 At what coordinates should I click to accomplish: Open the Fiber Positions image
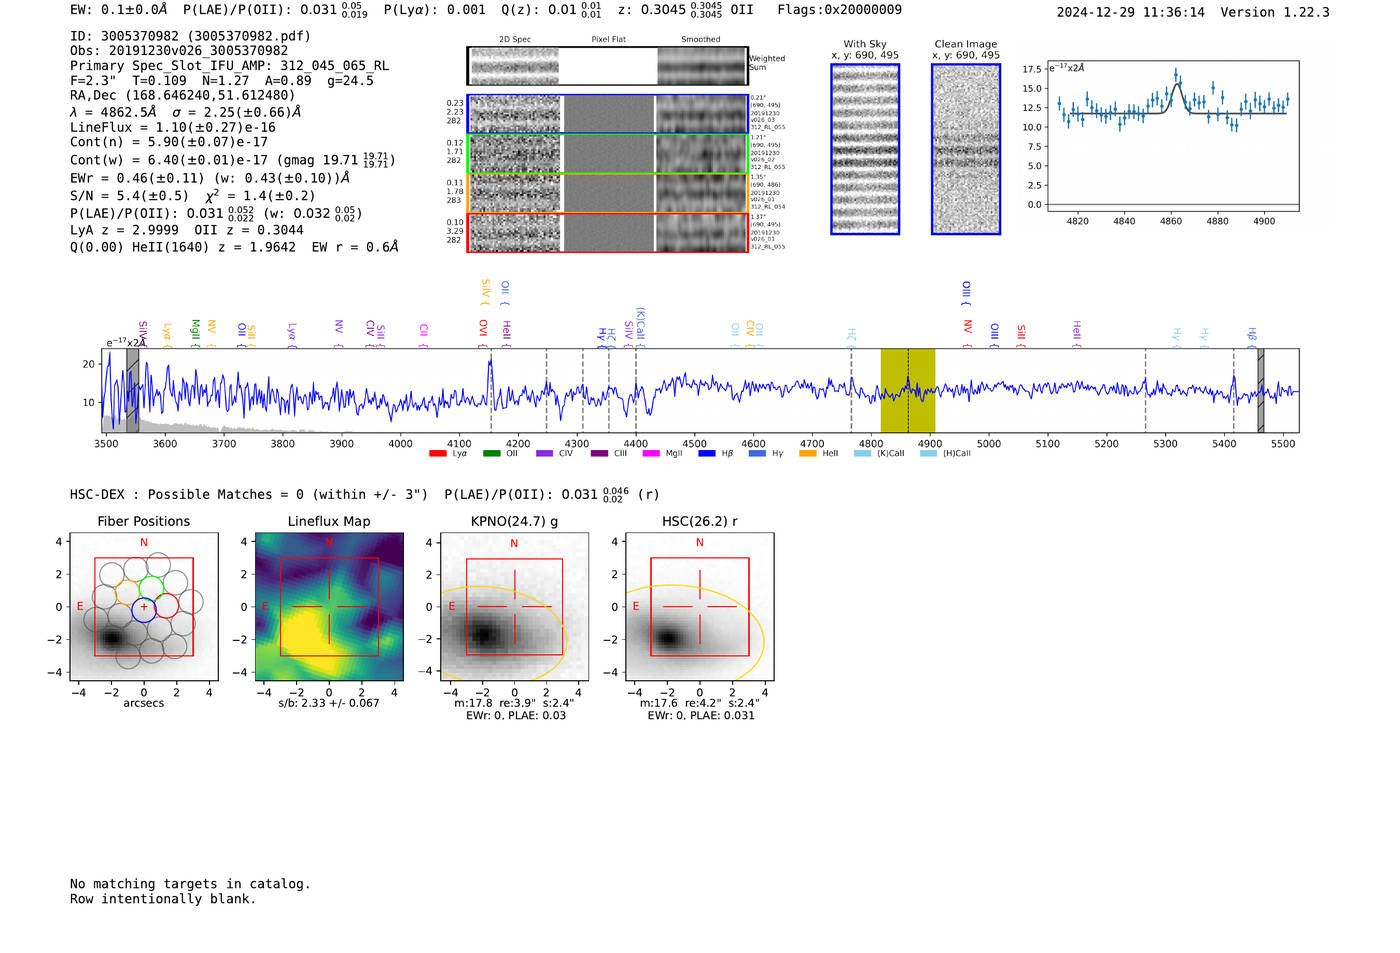point(144,607)
